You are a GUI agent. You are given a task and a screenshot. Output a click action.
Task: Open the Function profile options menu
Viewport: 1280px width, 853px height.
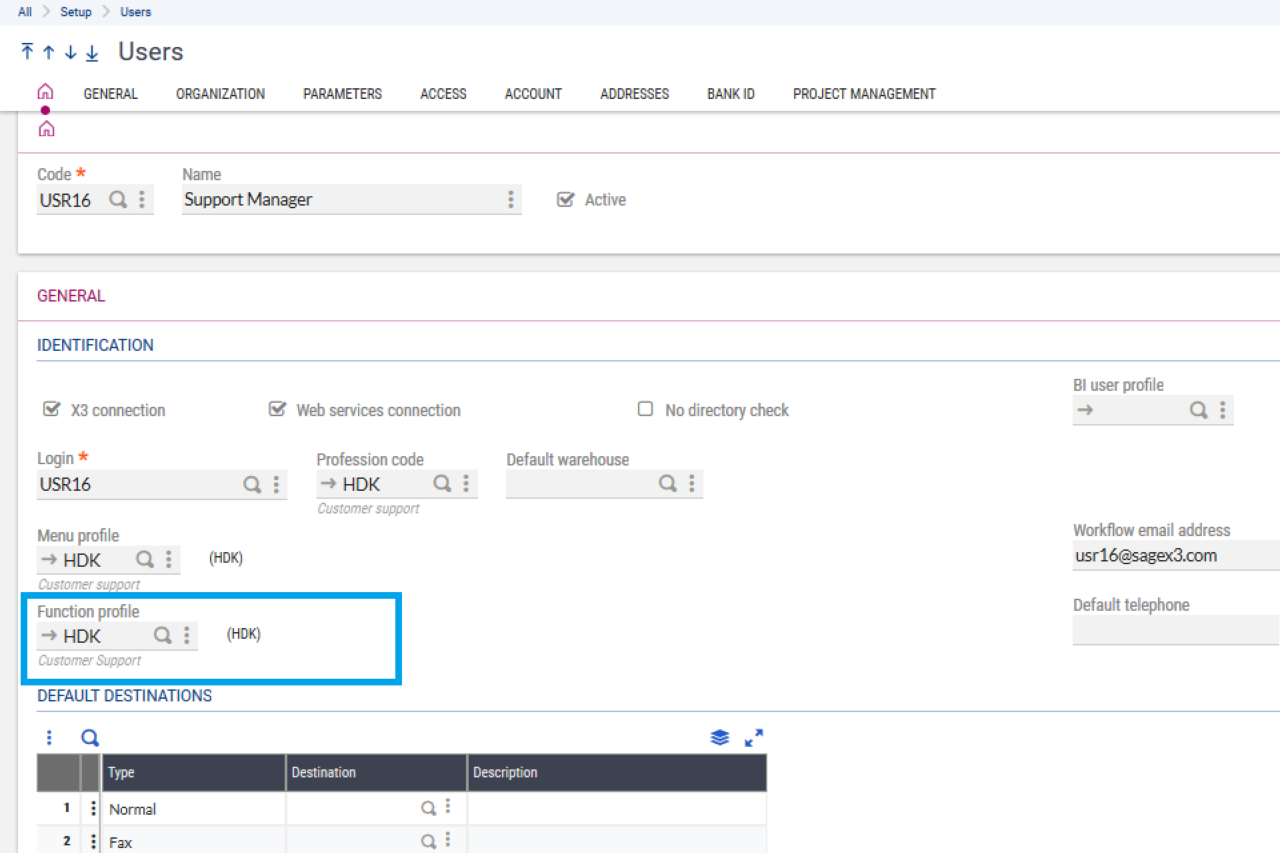186,635
